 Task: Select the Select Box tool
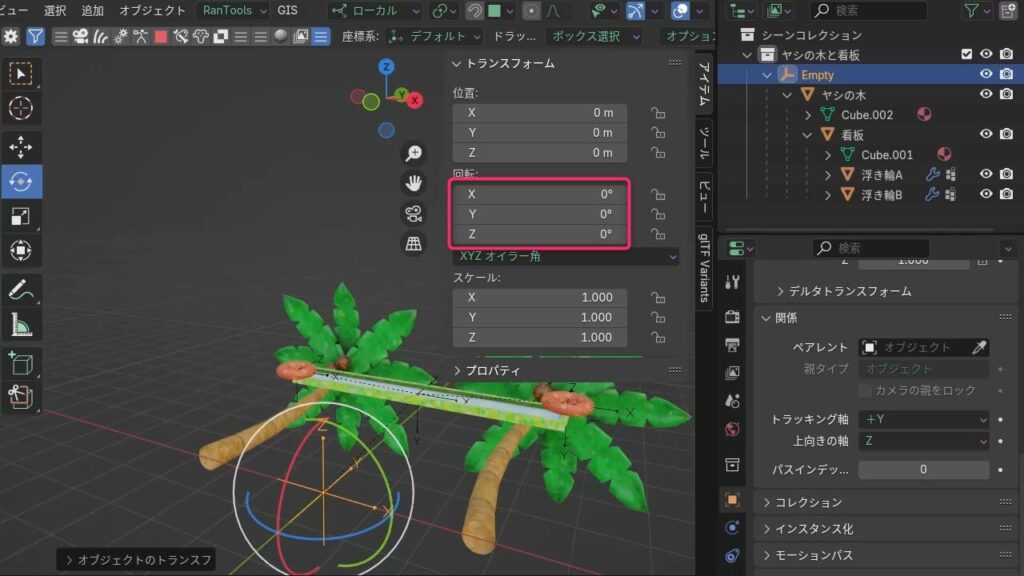(x=21, y=74)
